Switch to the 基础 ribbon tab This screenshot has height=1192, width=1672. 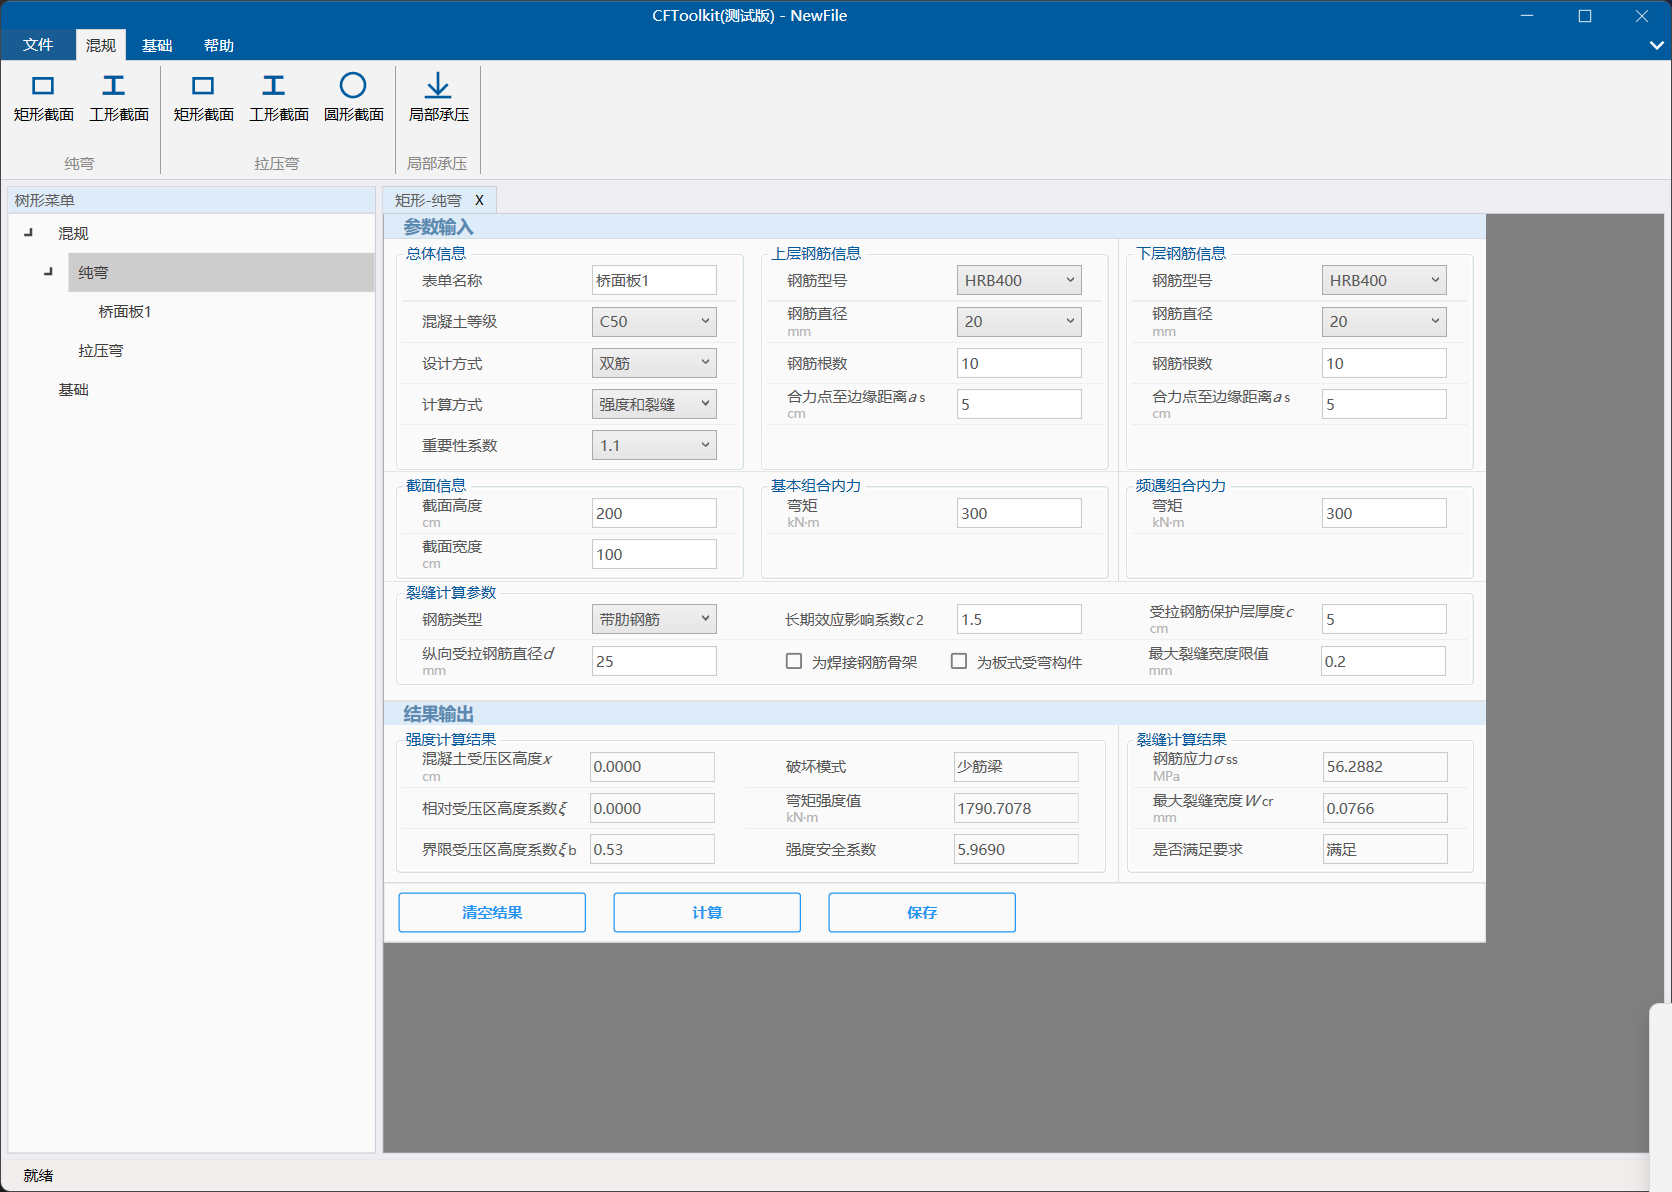coord(156,44)
